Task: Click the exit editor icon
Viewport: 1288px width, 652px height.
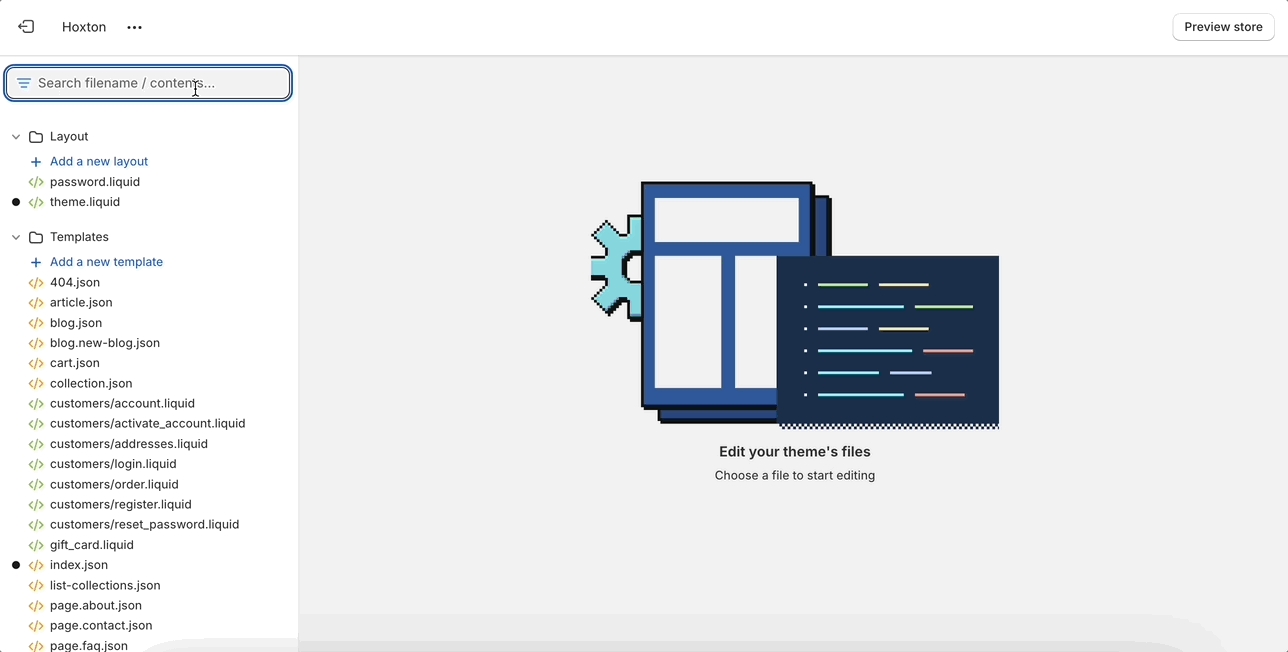Action: click(26, 27)
